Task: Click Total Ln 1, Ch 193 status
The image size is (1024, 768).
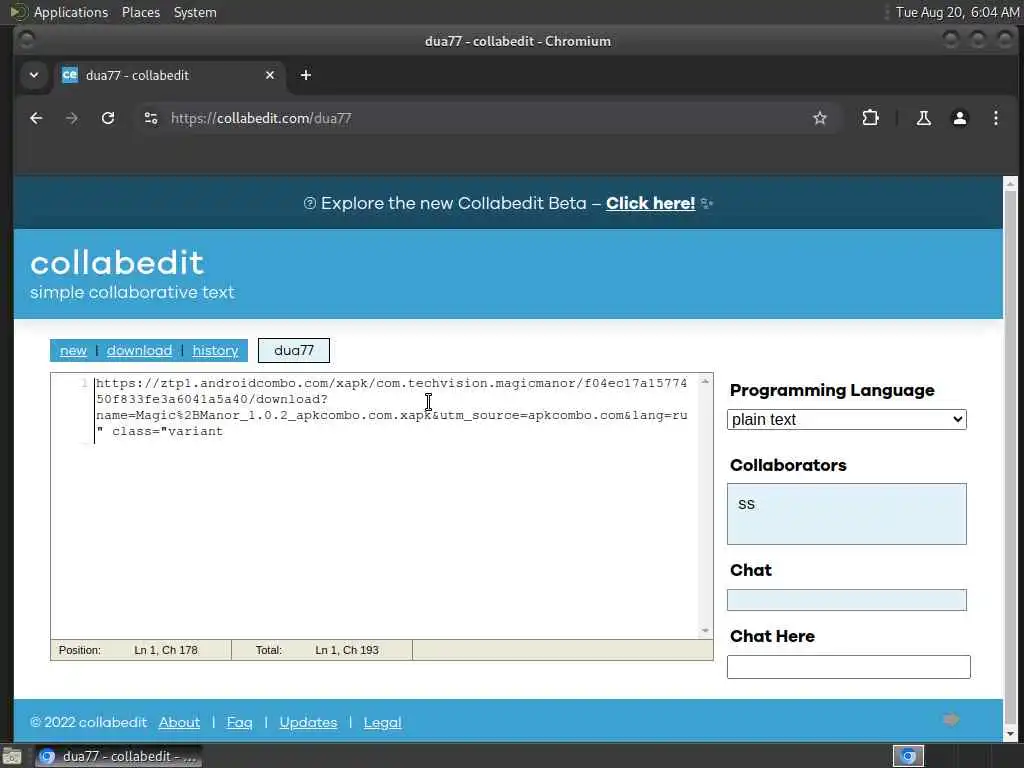Action: (322, 650)
